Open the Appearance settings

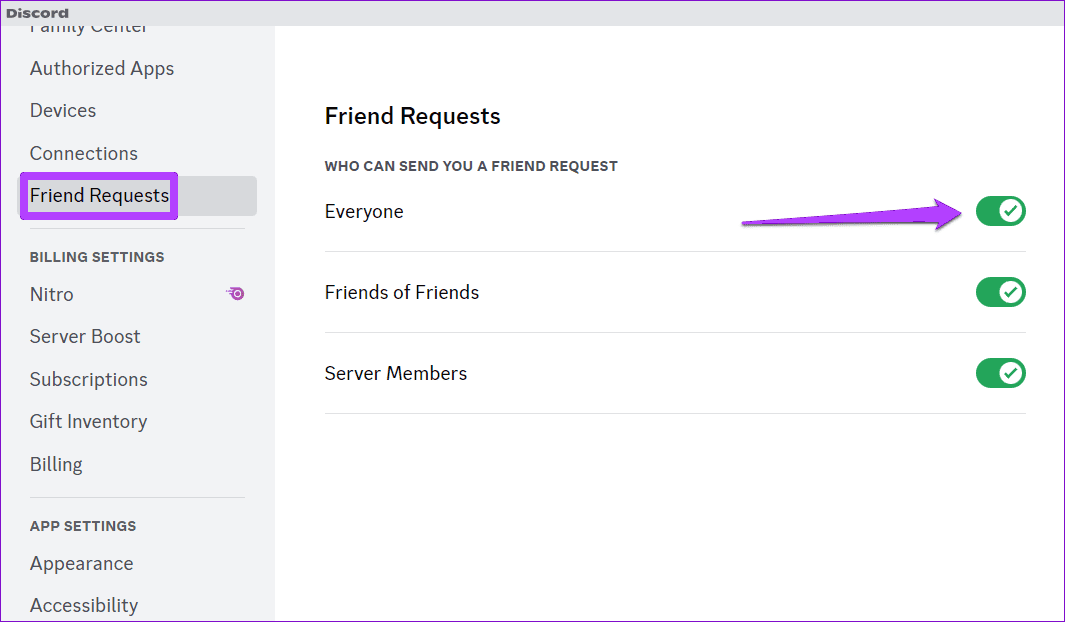(x=81, y=563)
